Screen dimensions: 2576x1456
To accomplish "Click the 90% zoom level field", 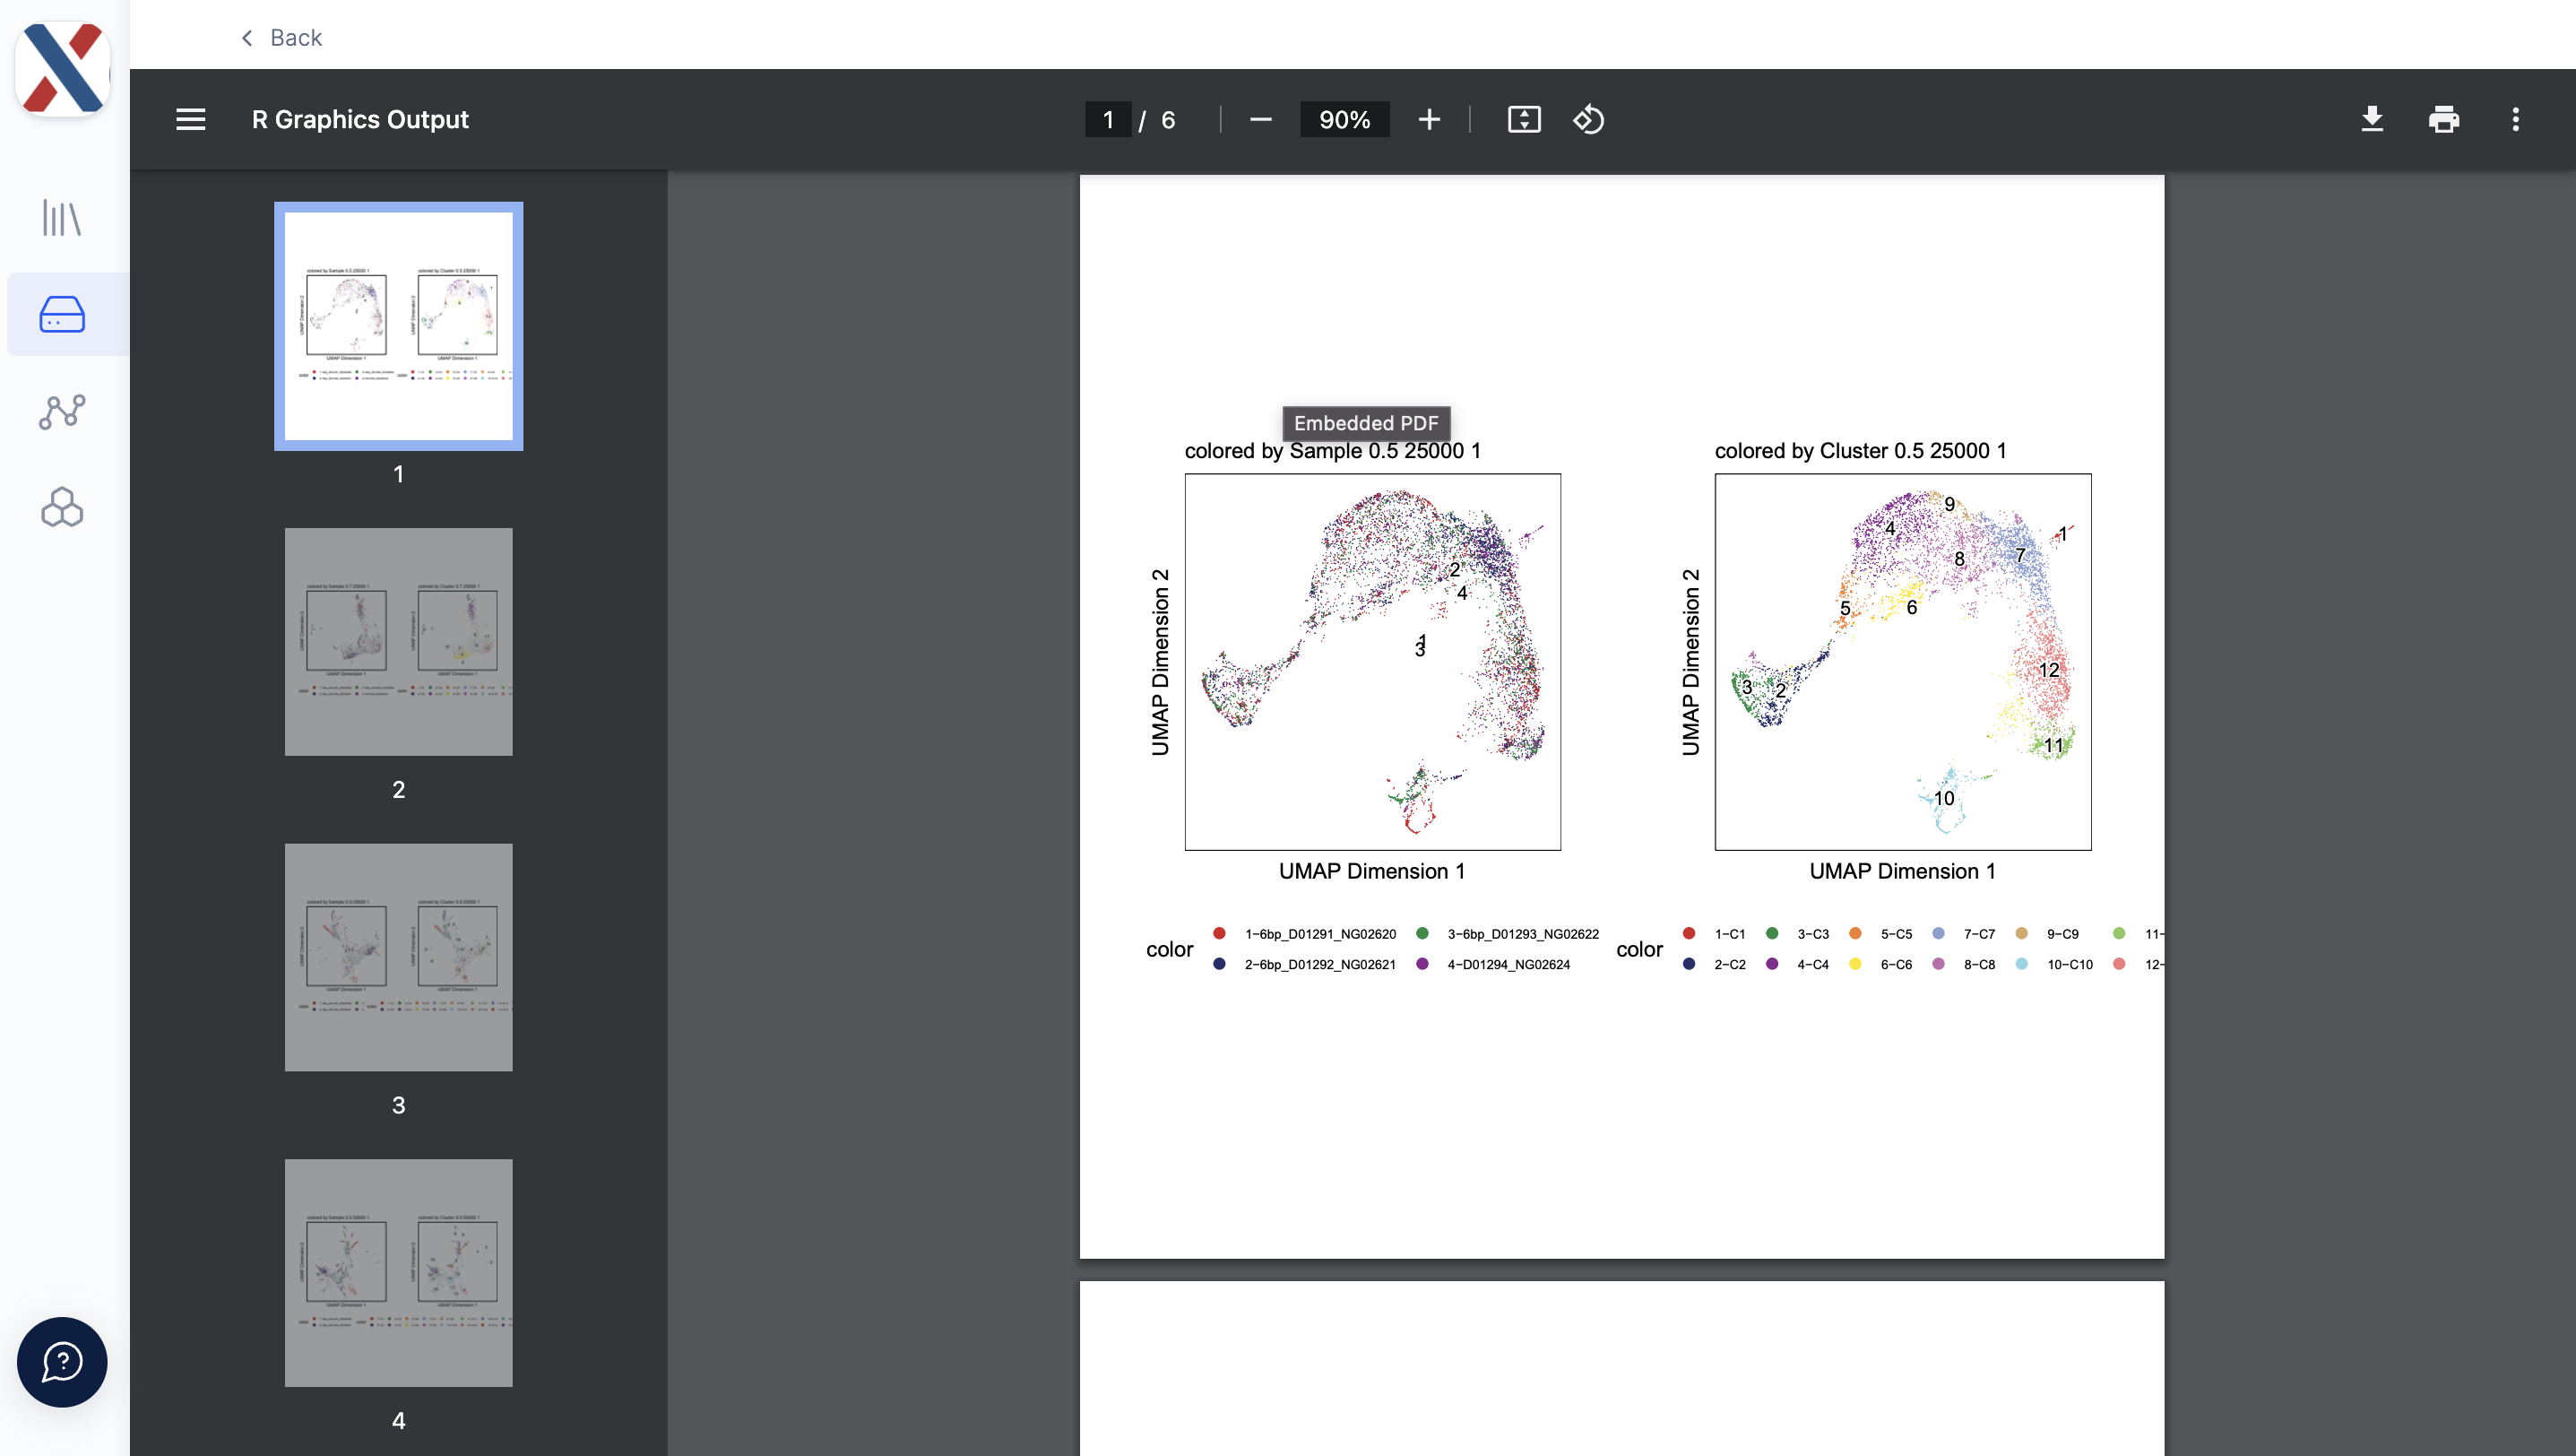I will pos(1344,119).
